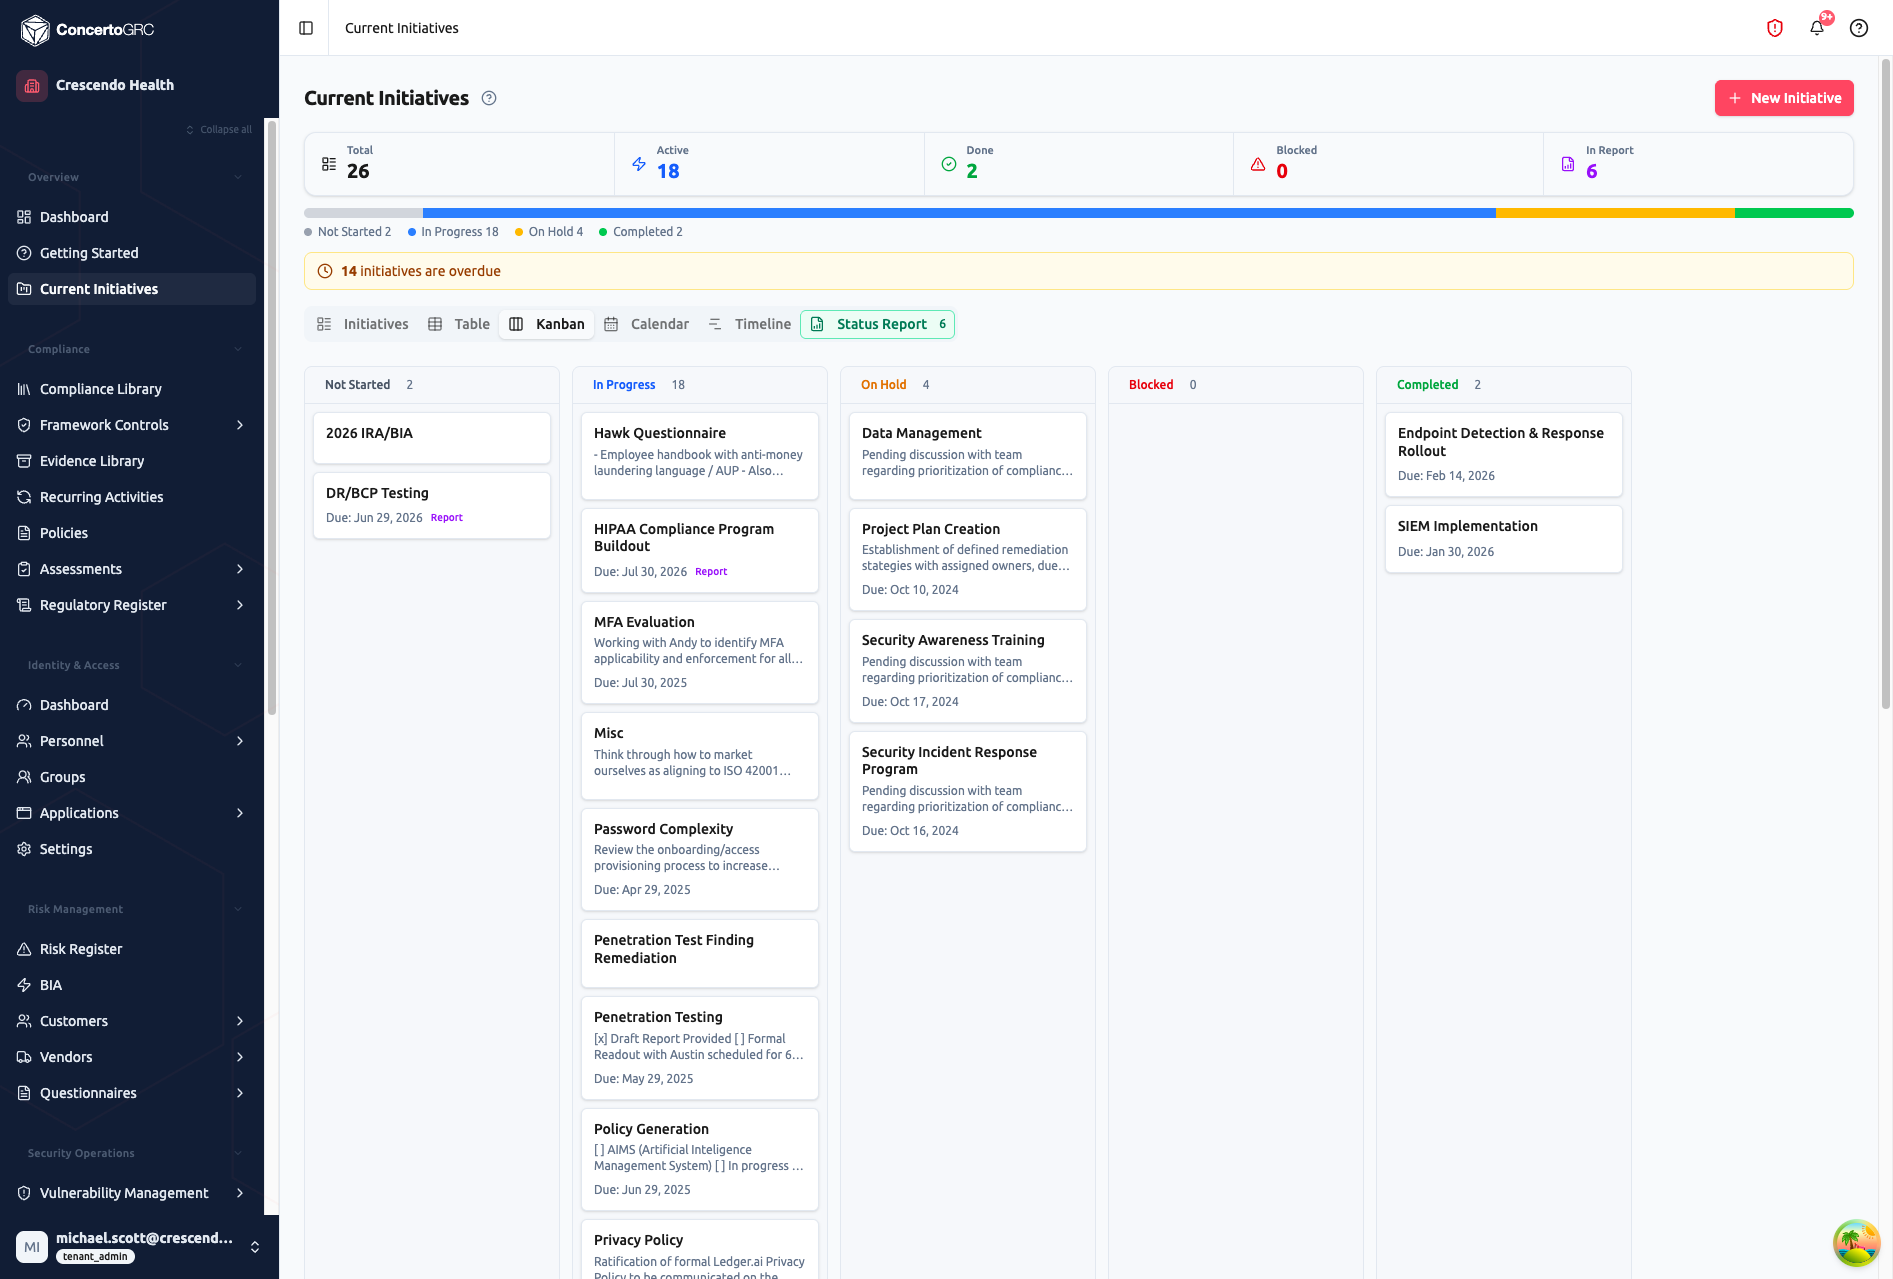Click Collapse all in the sidebar
The width and height of the screenshot is (1893, 1279).
click(219, 129)
